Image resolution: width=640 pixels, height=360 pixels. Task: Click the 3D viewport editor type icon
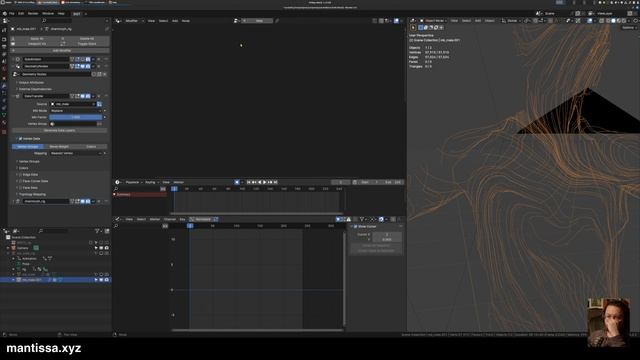click(413, 20)
